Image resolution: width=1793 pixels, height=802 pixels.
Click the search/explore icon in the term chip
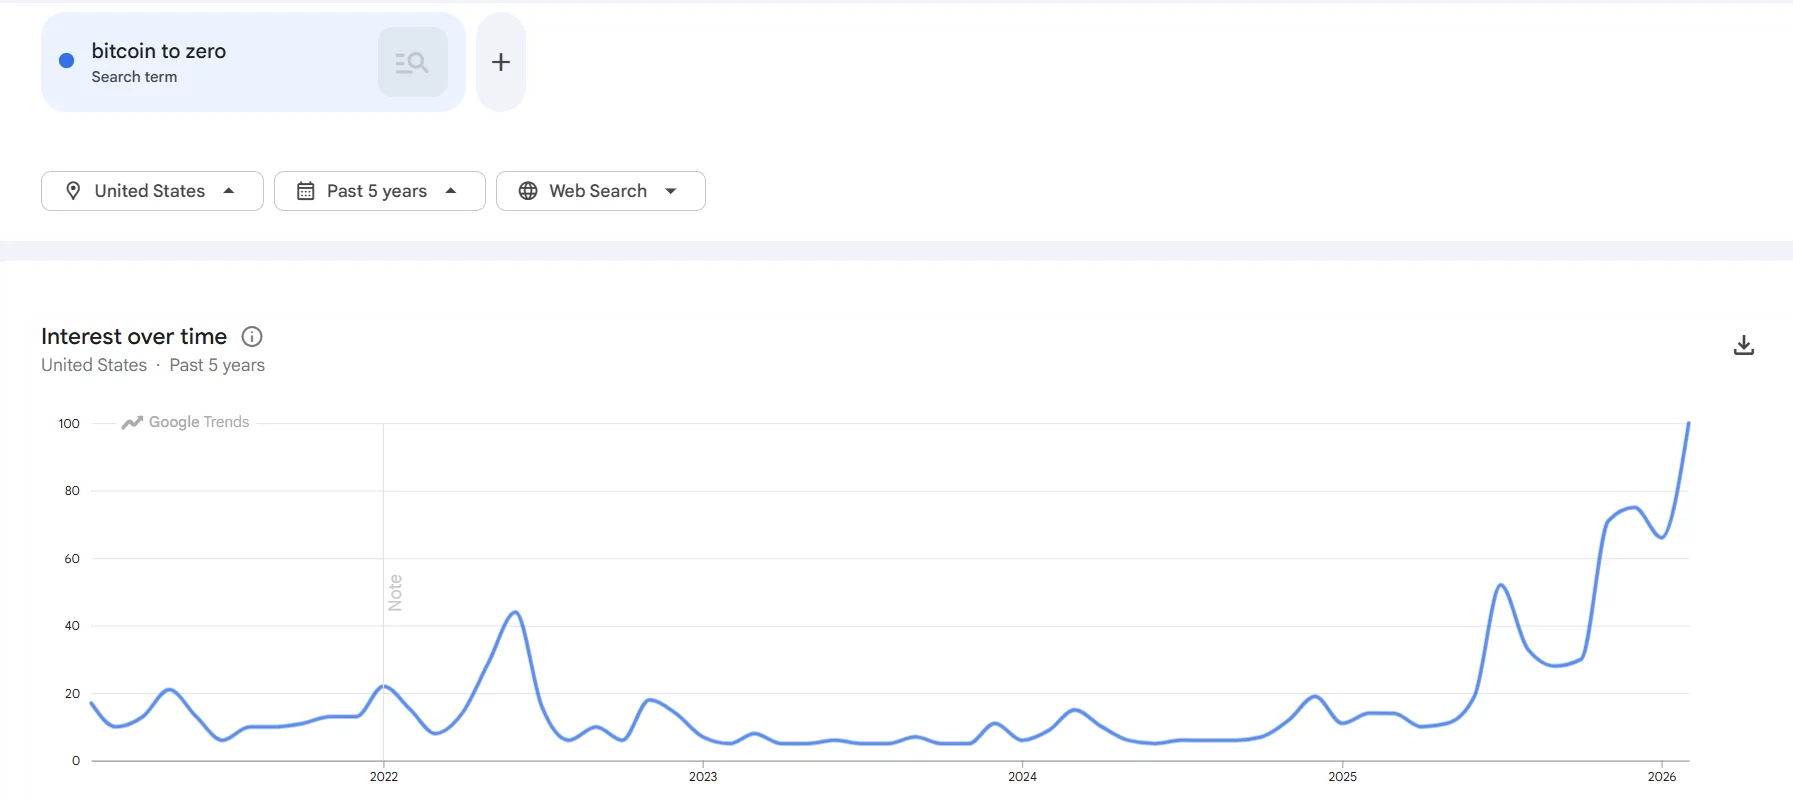click(x=412, y=61)
